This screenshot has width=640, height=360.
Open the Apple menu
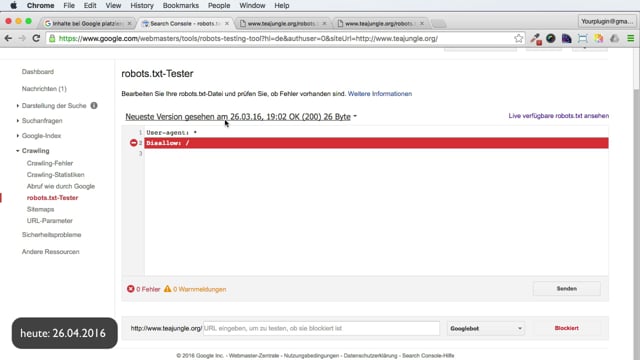[x=13, y=5]
